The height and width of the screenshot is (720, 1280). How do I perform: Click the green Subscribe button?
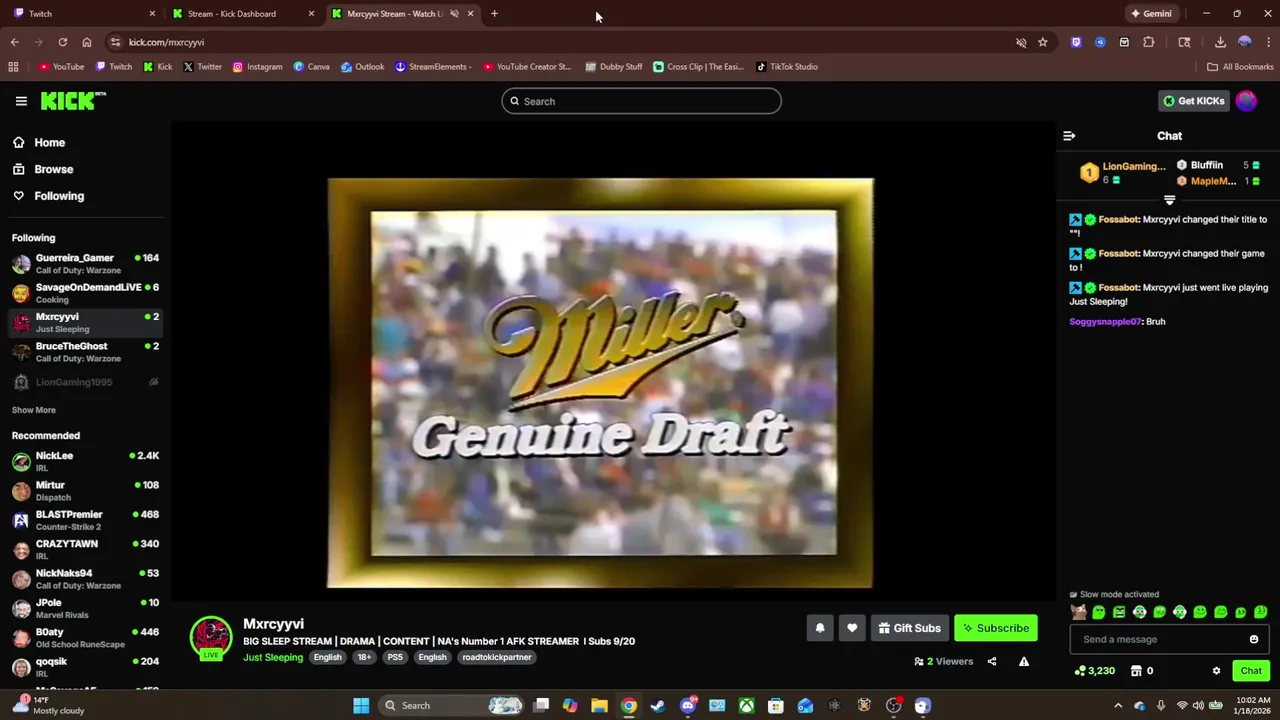coord(995,628)
